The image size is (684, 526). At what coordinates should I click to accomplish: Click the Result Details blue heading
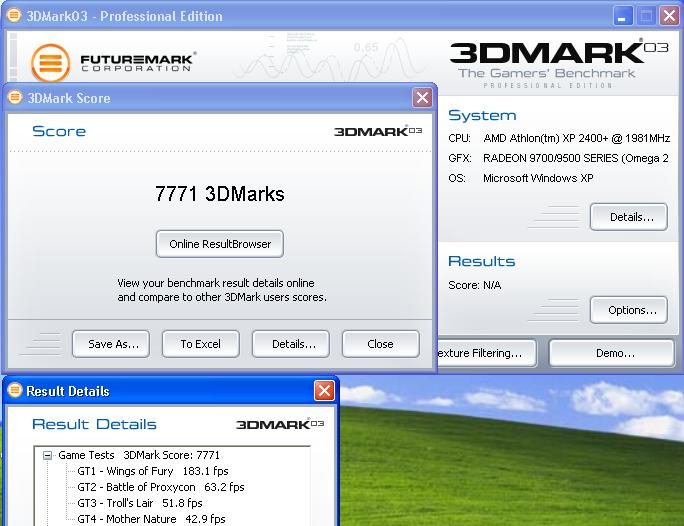click(x=94, y=424)
